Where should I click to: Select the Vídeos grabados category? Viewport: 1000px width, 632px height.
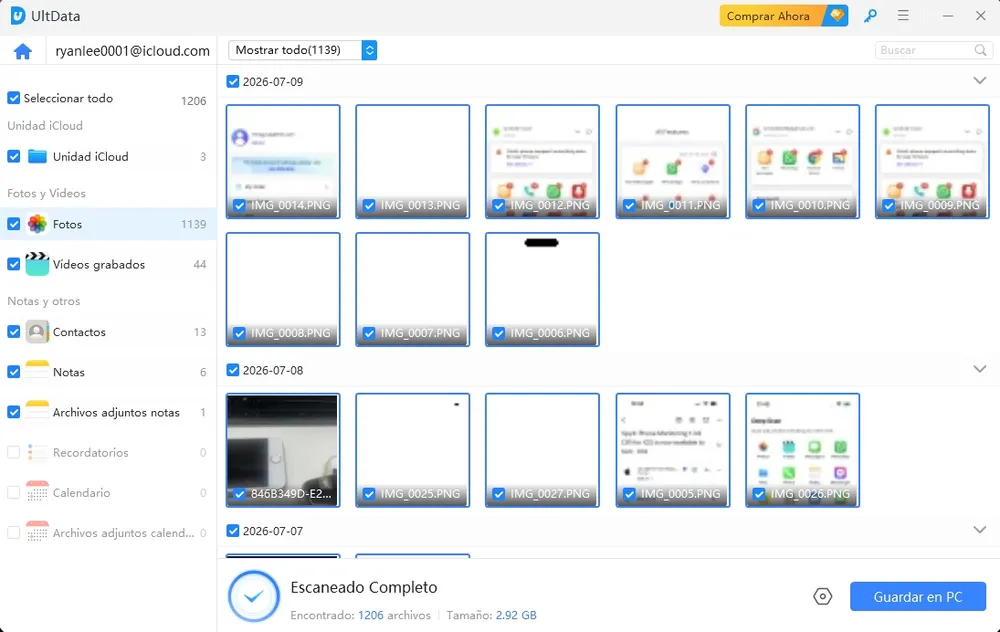108,264
